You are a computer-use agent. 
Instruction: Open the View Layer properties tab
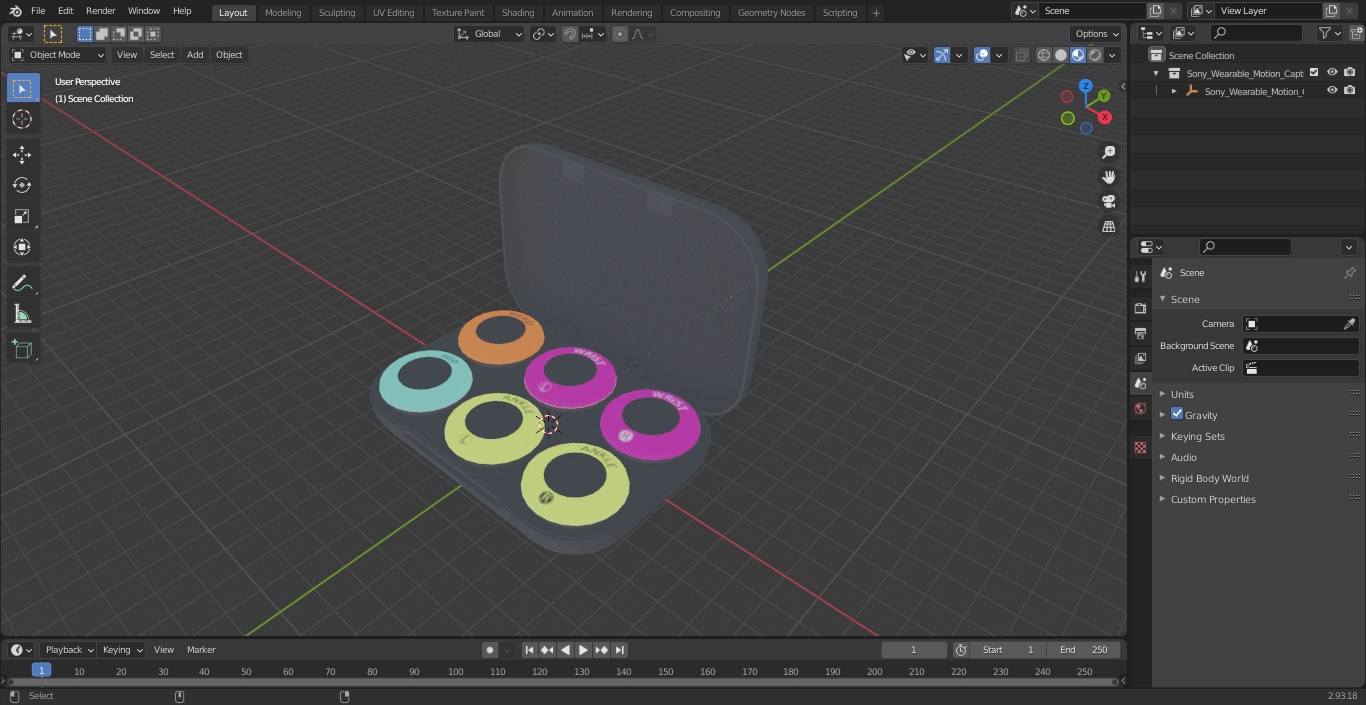(1140, 358)
